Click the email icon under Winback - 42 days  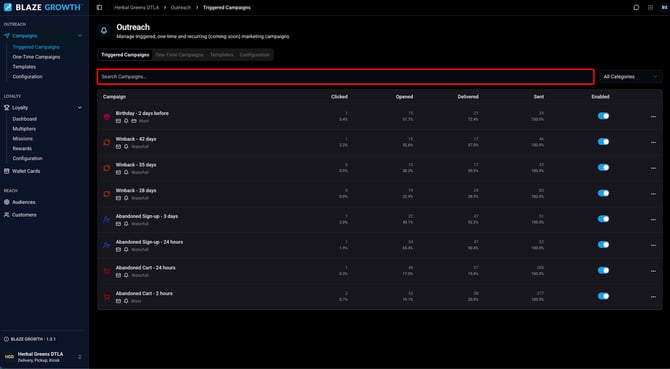tap(118, 147)
